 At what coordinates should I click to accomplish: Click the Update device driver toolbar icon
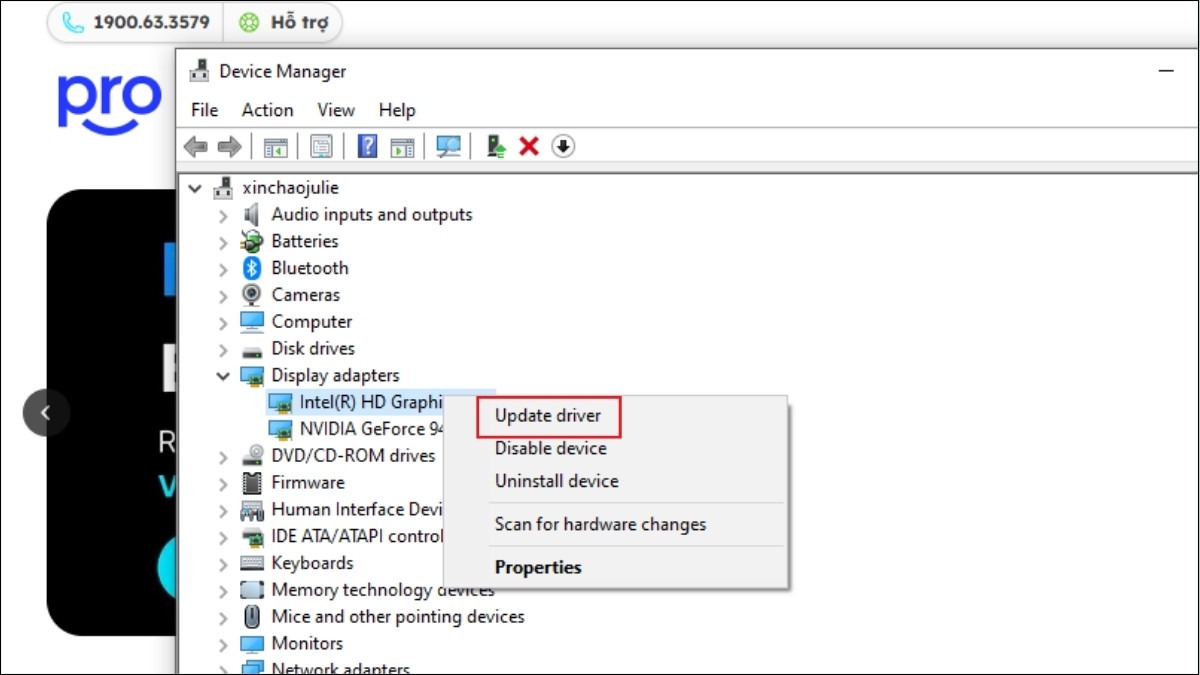click(496, 147)
